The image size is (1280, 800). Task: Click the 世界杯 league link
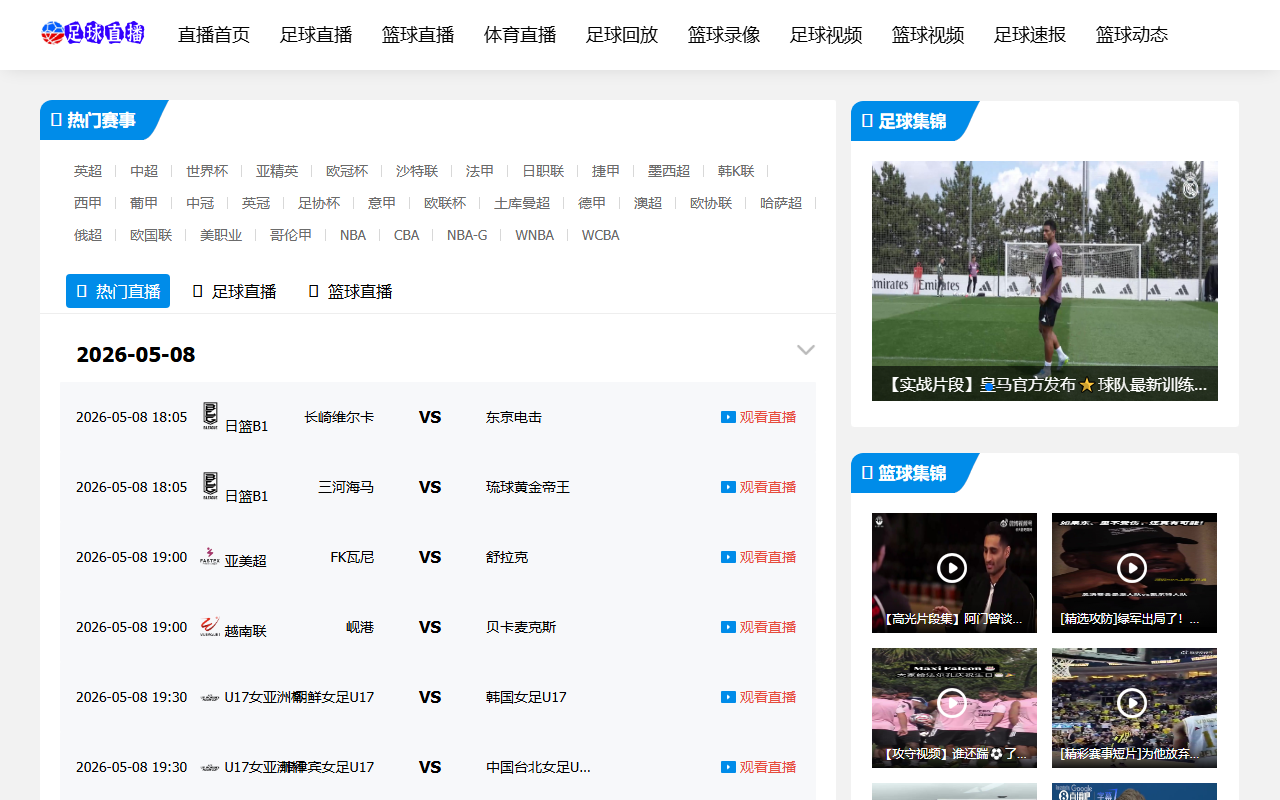(x=207, y=171)
